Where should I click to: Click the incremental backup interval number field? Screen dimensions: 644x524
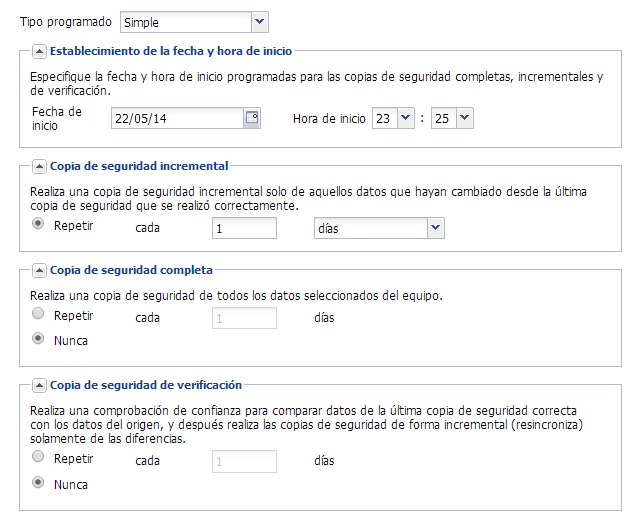[x=244, y=229]
